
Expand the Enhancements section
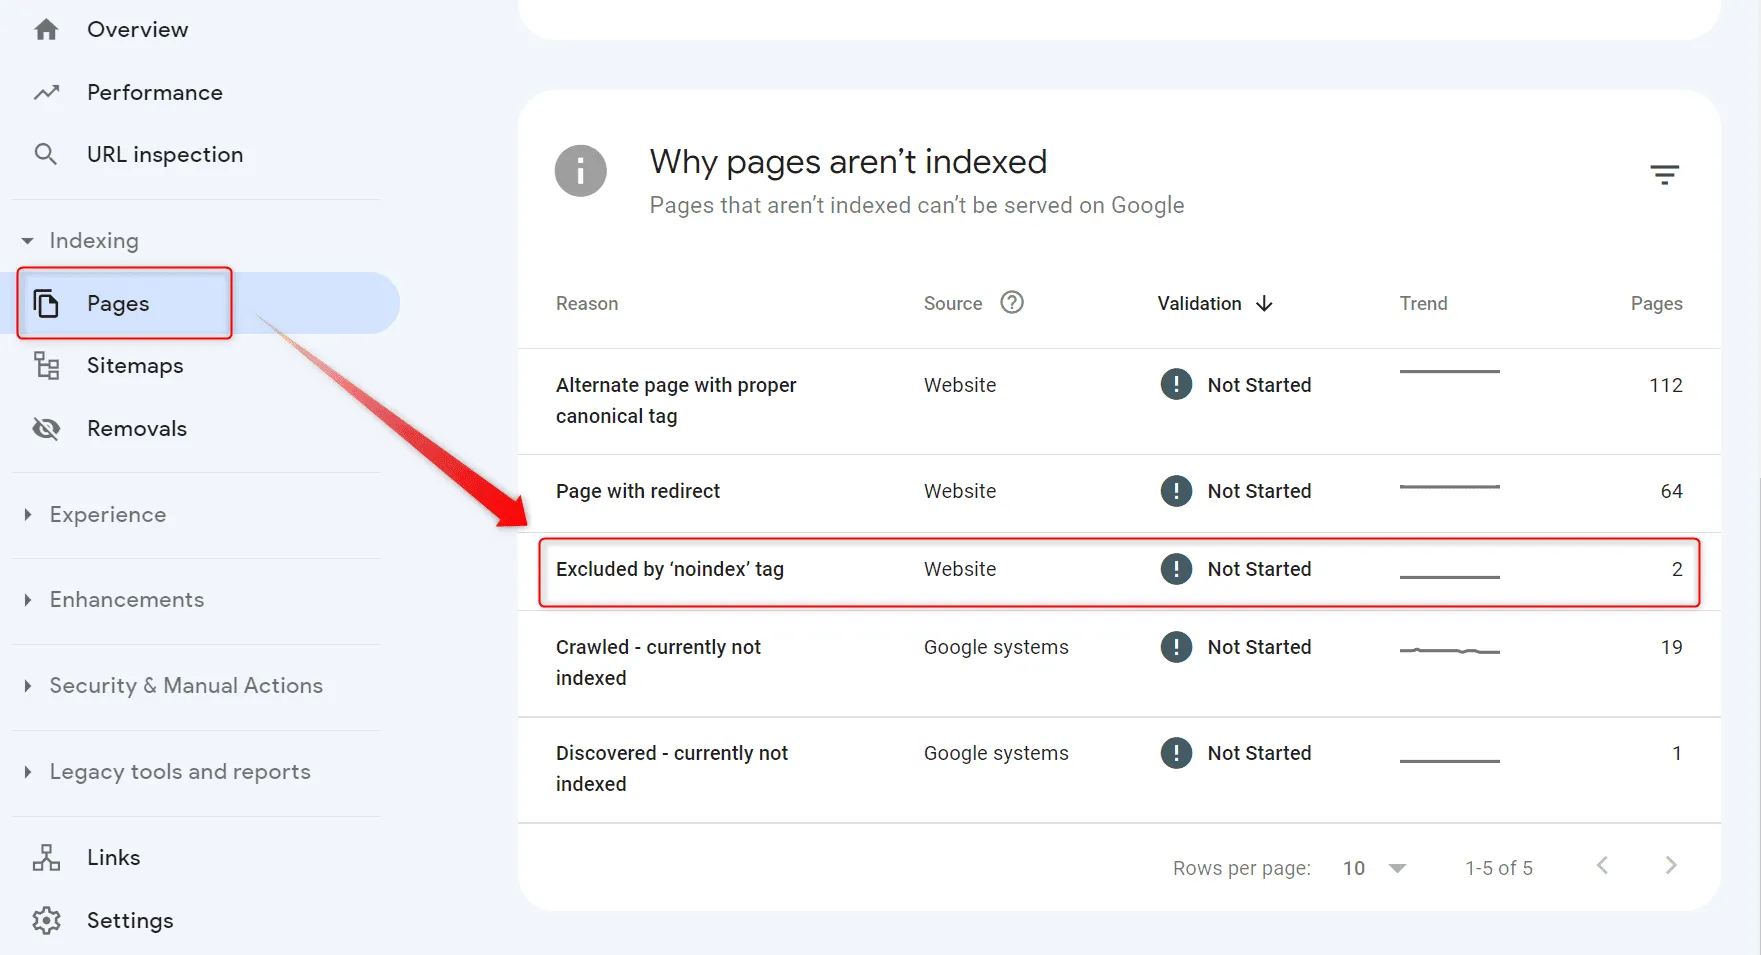click(x=28, y=600)
